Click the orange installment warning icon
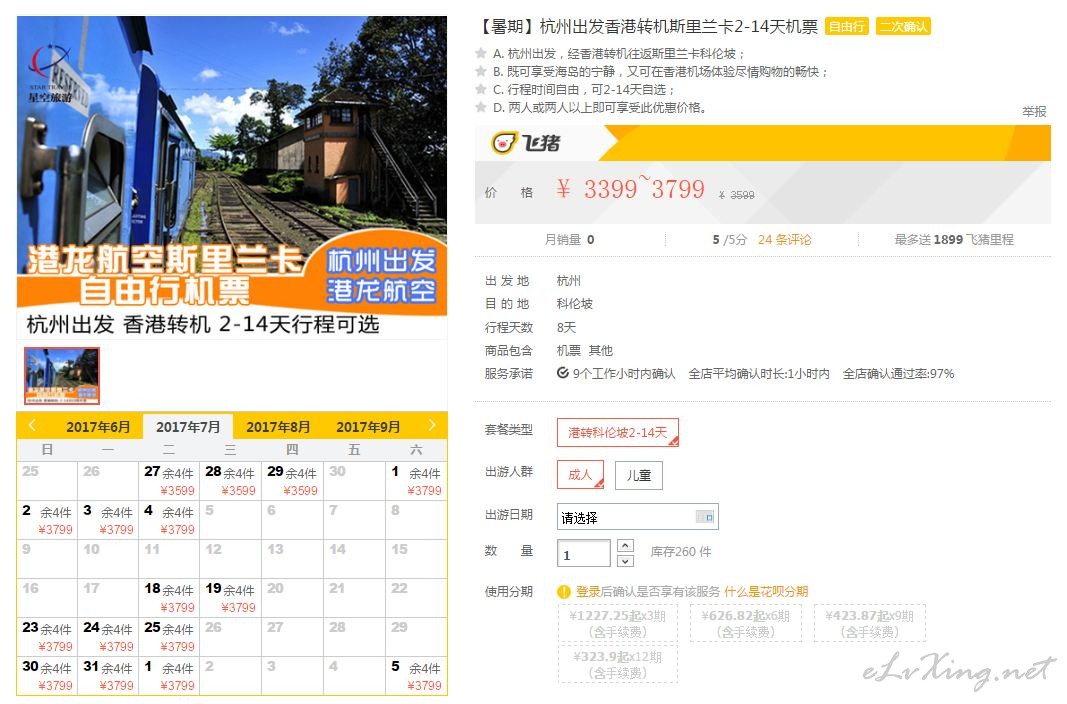The image size is (1067, 704). (x=564, y=592)
